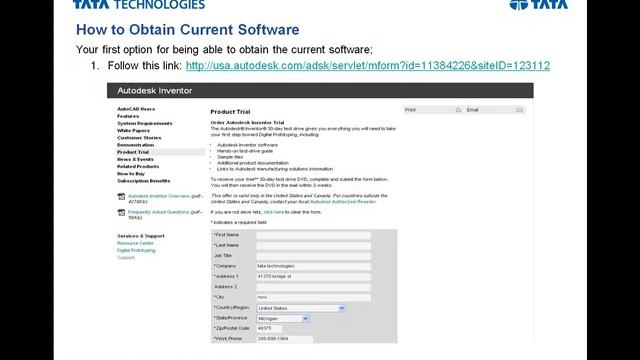Click PDF icon beside Inventor Overview
This screenshot has width=640, height=360.
point(121,197)
